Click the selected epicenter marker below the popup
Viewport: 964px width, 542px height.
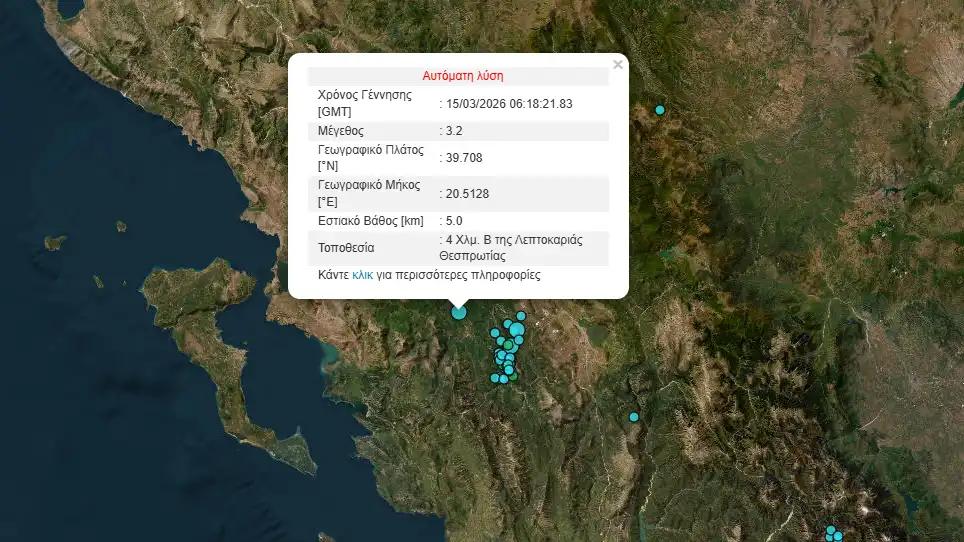(x=459, y=312)
